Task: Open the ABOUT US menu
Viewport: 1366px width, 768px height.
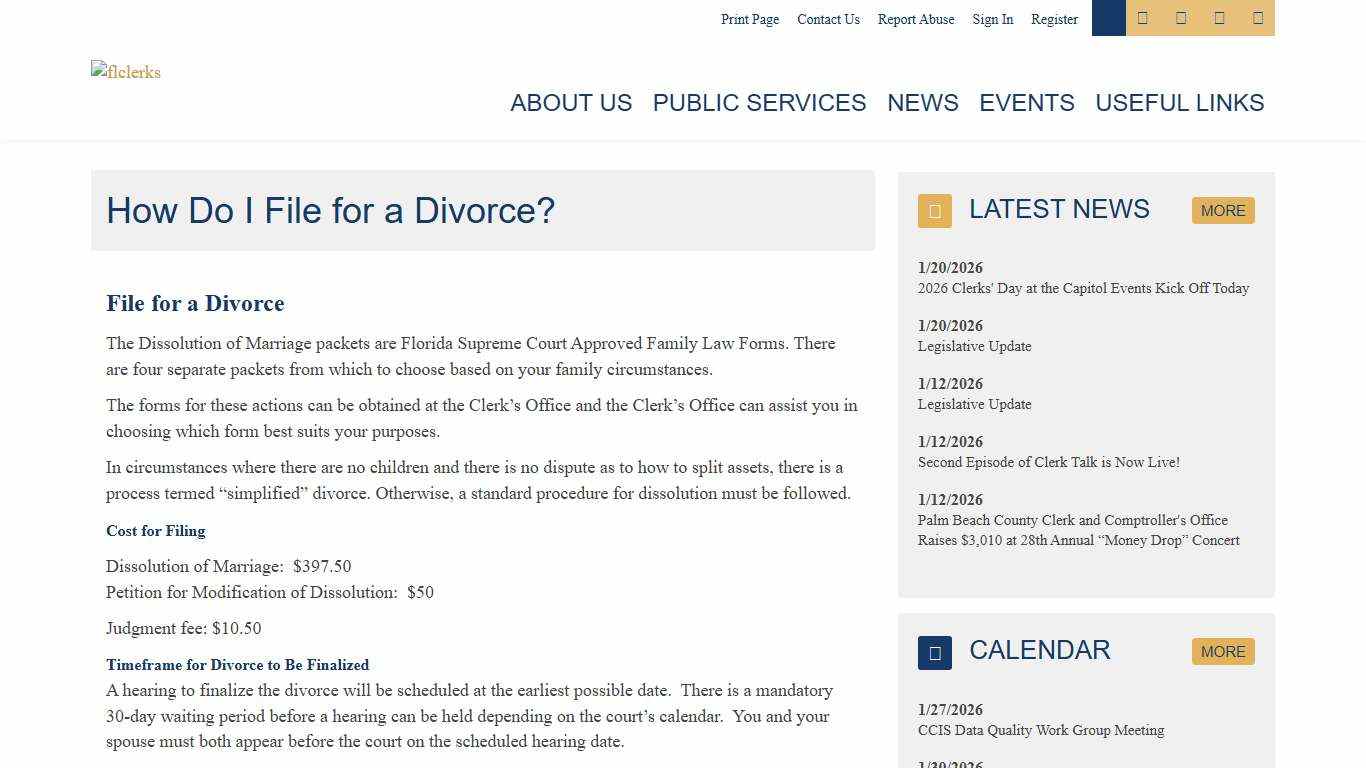Action: (571, 103)
